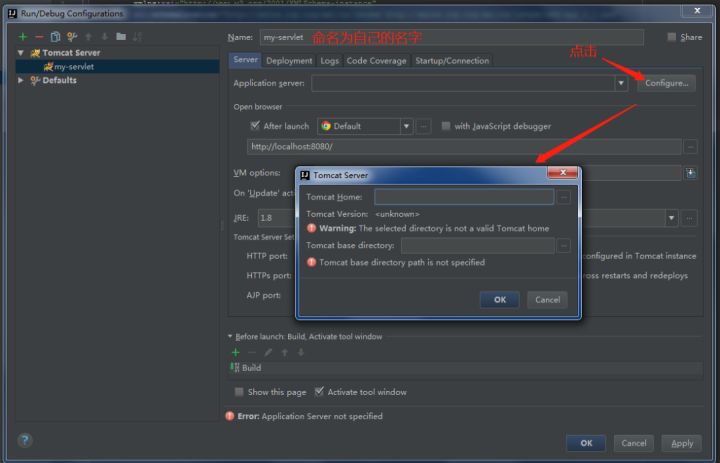The width and height of the screenshot is (720, 463).
Task: Close the Tomcat Server dialog
Action: coord(562,173)
